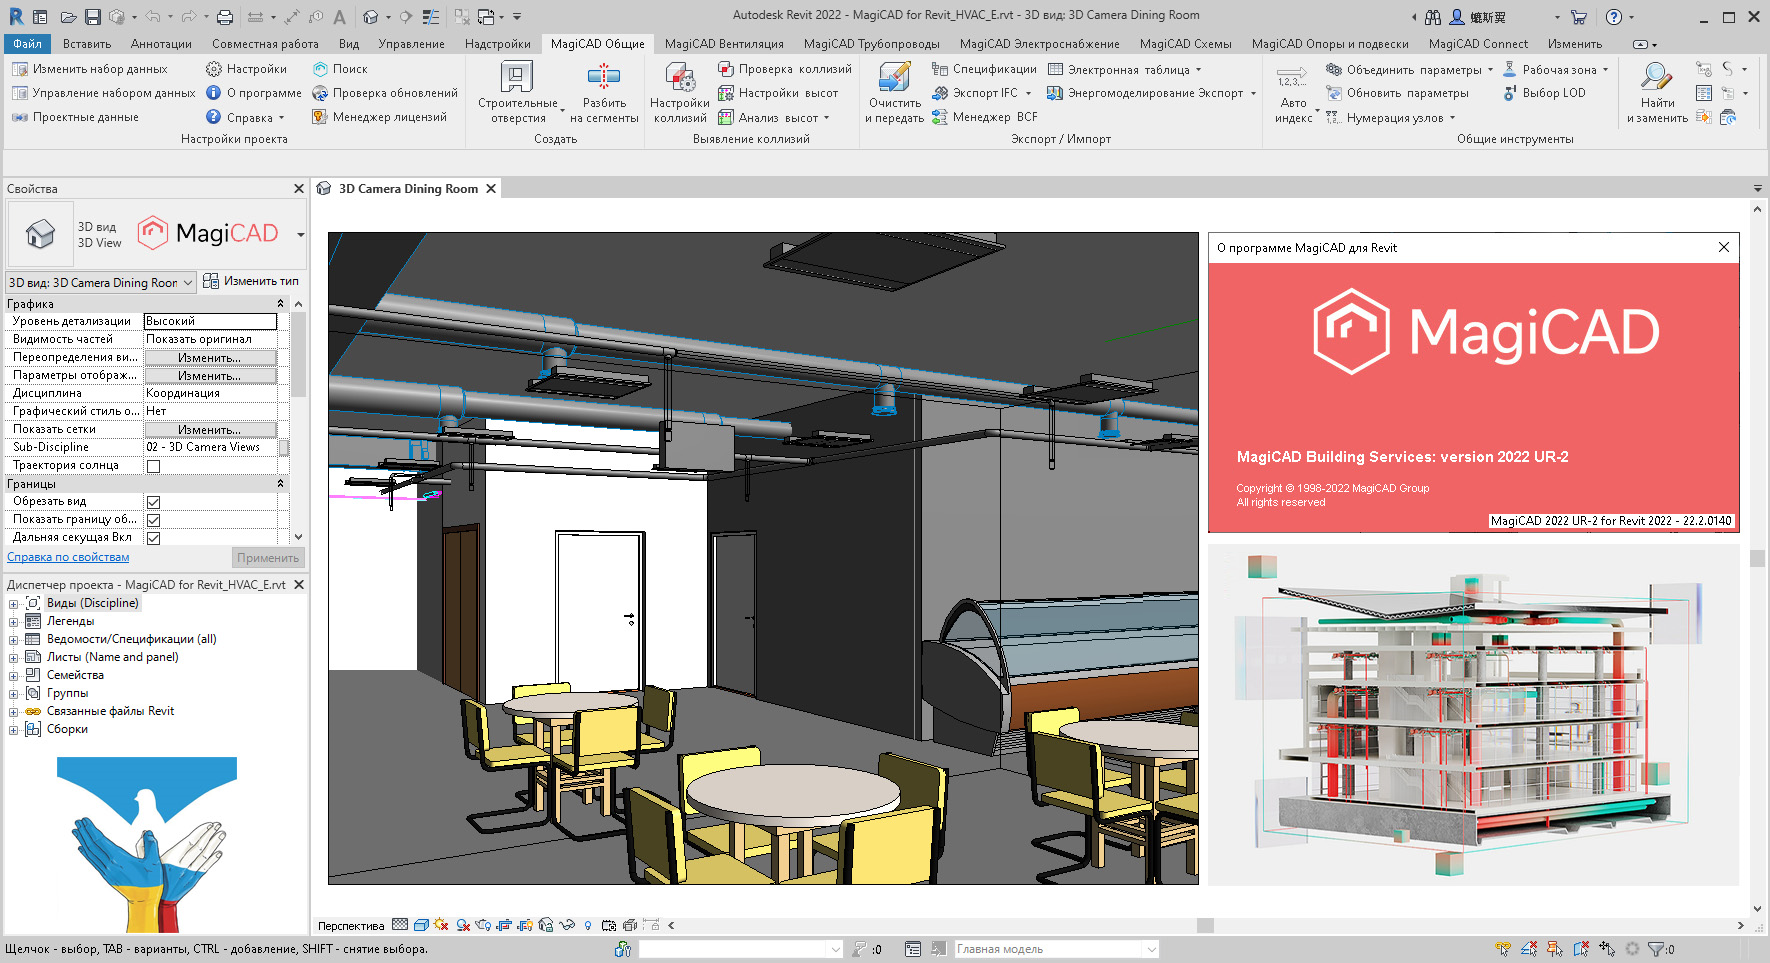Select Связанные файлы Revit tree item
The image size is (1770, 963).
(110, 711)
